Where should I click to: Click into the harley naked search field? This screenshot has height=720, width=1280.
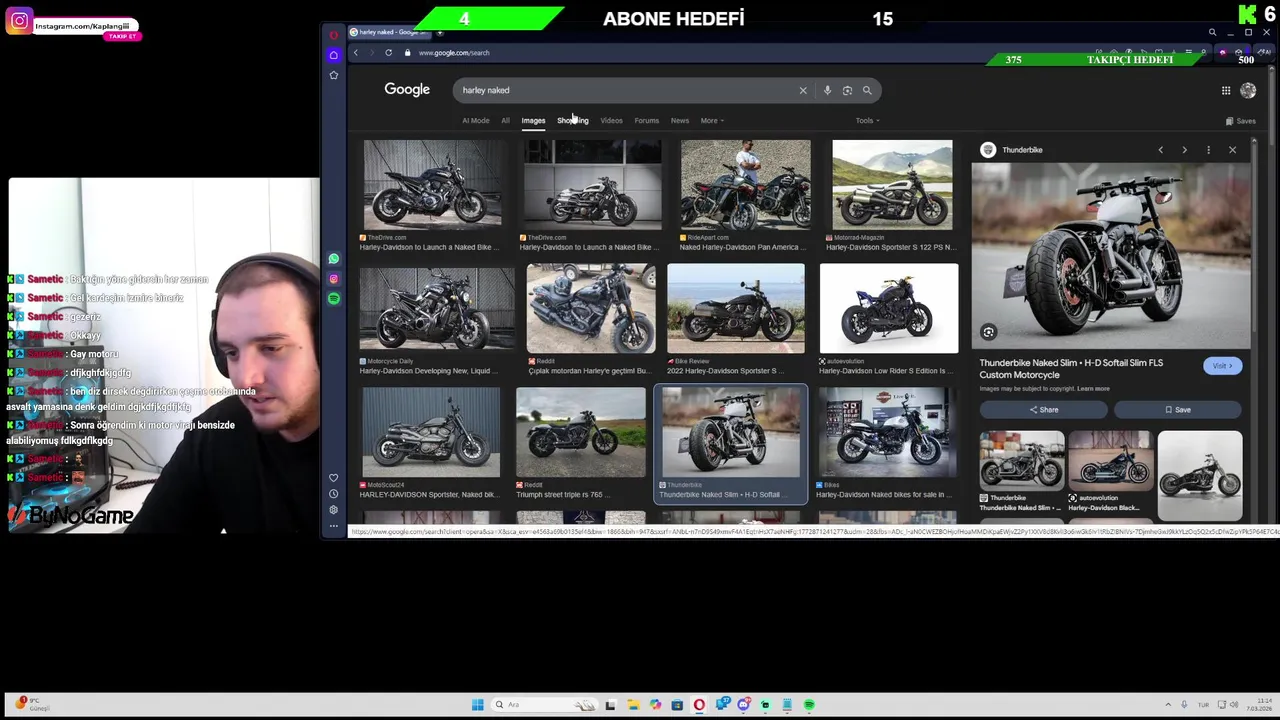click(x=625, y=90)
